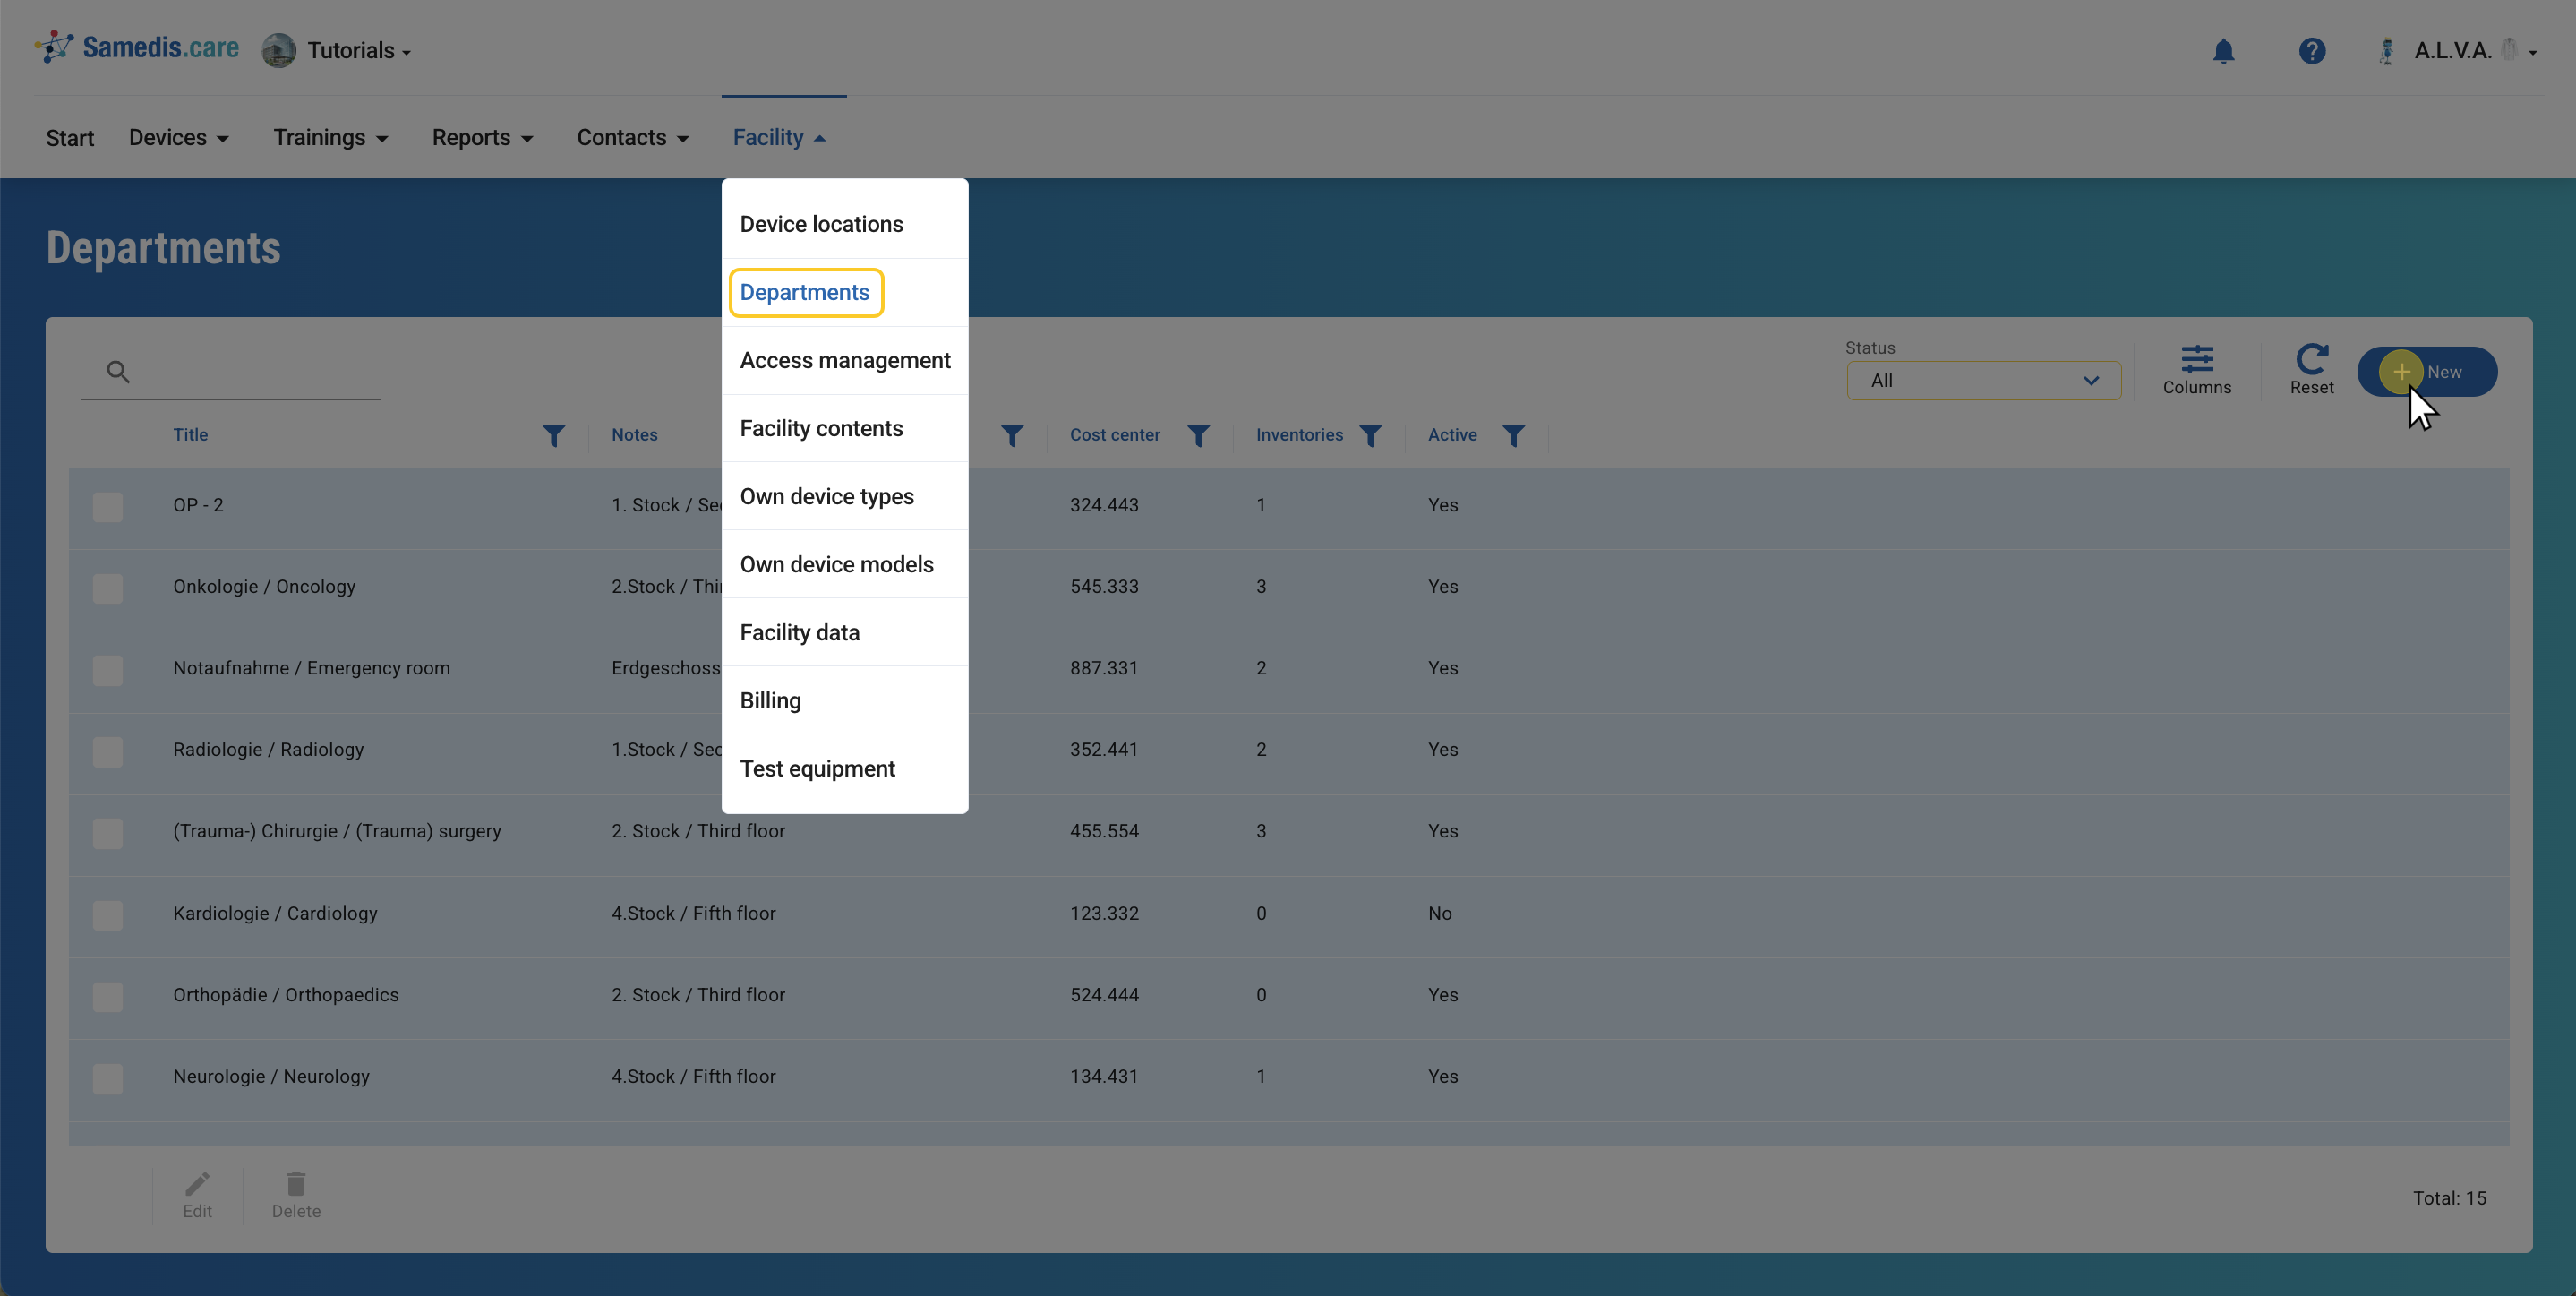Click the Title column filter icon

pos(553,435)
